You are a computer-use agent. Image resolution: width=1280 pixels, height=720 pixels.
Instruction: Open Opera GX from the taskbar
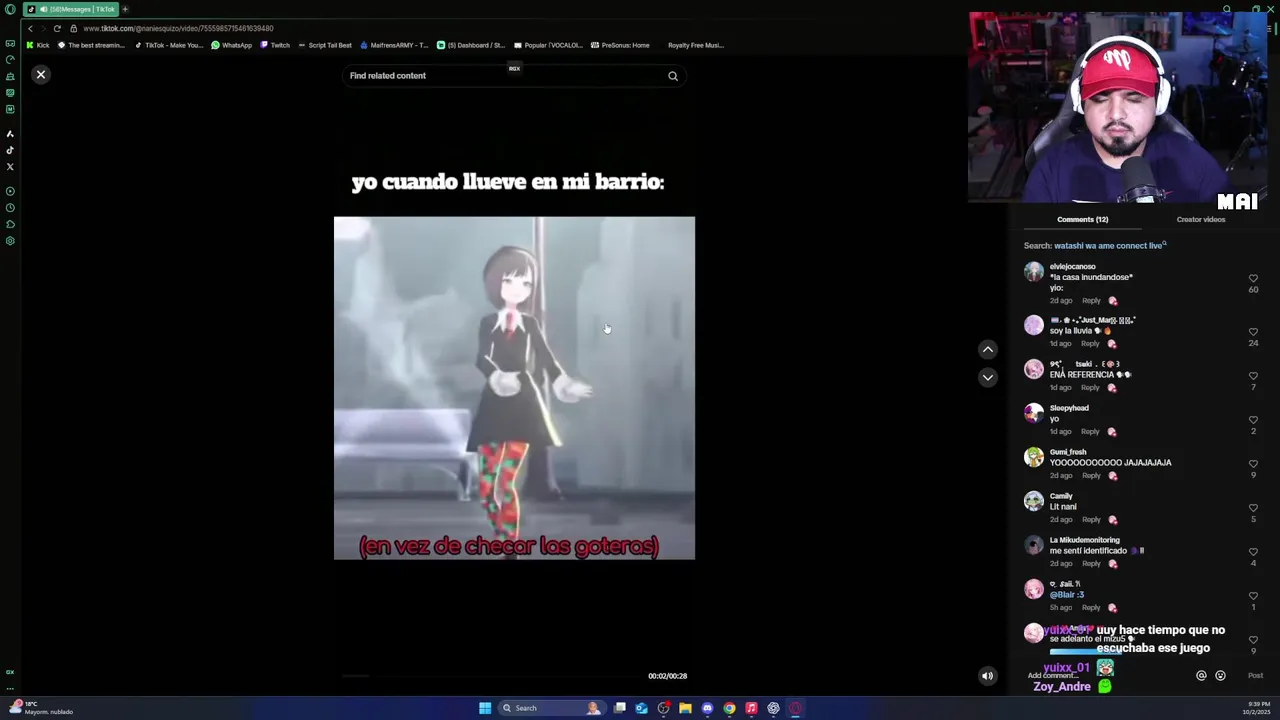point(796,708)
